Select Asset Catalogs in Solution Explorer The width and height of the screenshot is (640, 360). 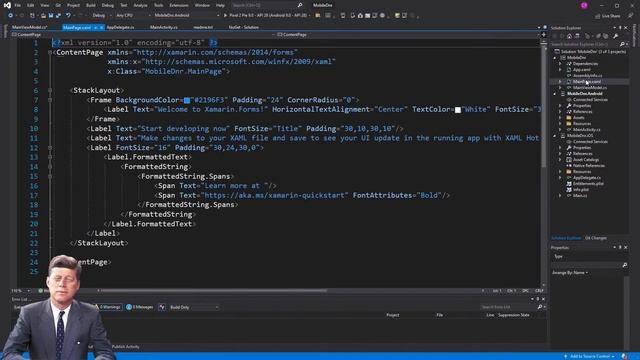[586, 160]
